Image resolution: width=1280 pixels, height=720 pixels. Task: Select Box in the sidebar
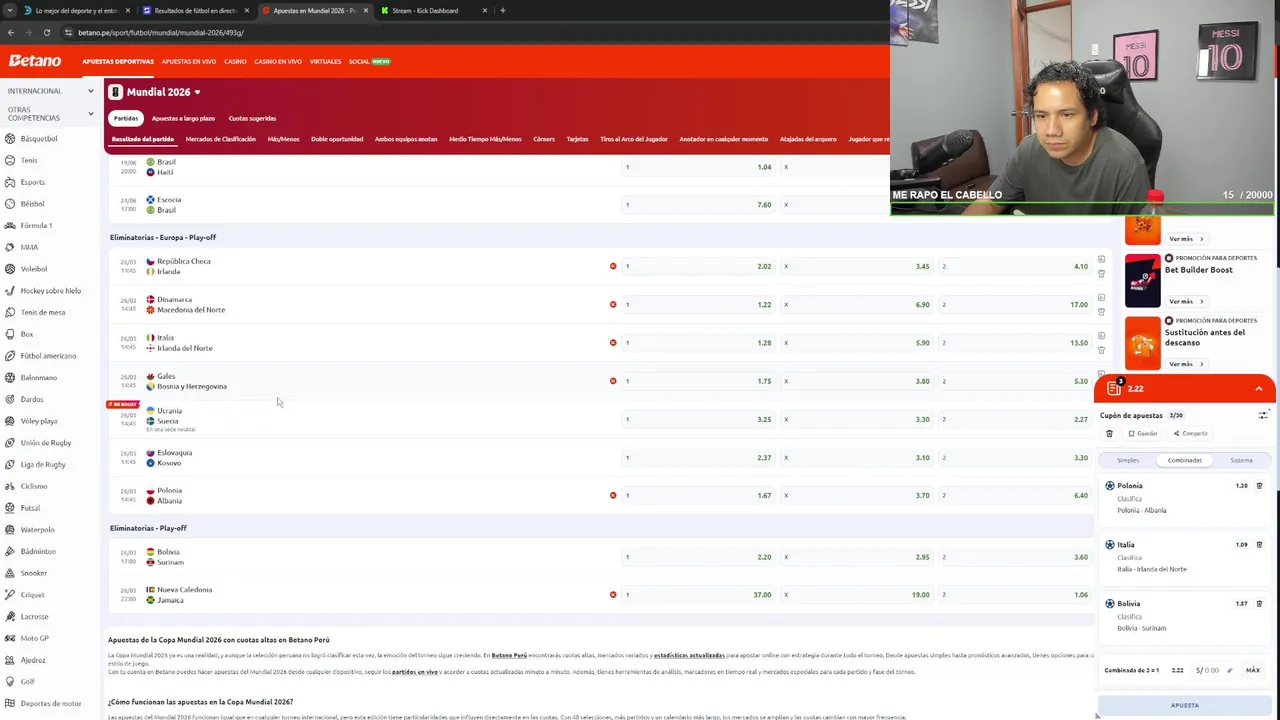pyautogui.click(x=27, y=334)
